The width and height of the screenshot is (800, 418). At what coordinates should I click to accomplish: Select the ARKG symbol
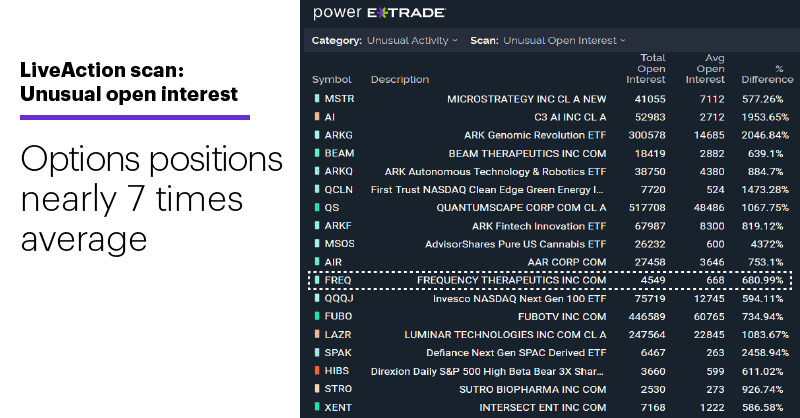coord(338,135)
